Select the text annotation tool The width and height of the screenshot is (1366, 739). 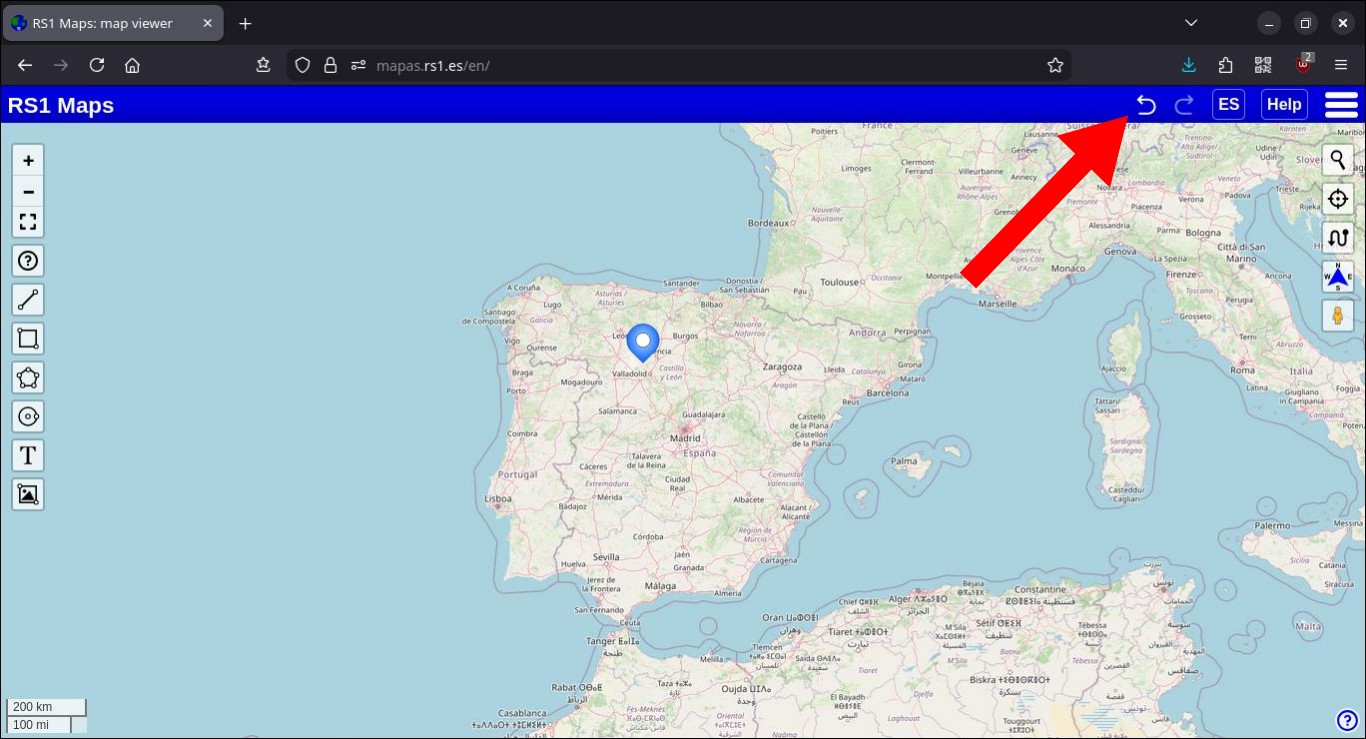[28, 455]
